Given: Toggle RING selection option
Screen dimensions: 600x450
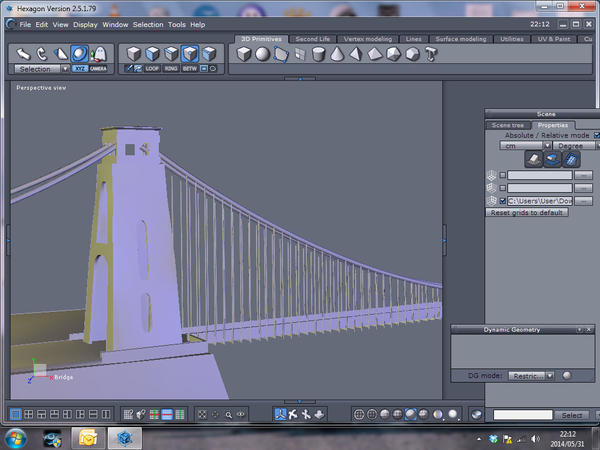Looking at the screenshot, I should pos(171,69).
